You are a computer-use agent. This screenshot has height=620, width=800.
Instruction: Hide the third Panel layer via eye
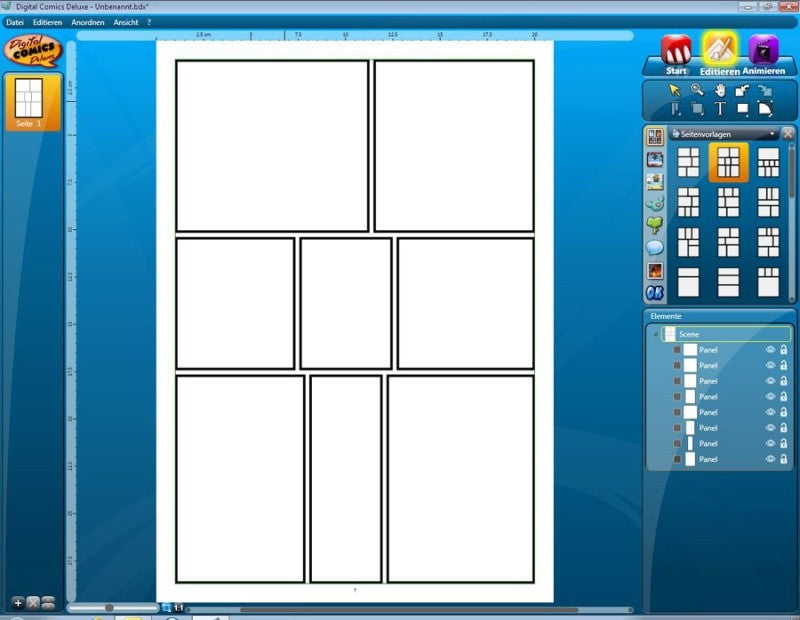coord(770,381)
